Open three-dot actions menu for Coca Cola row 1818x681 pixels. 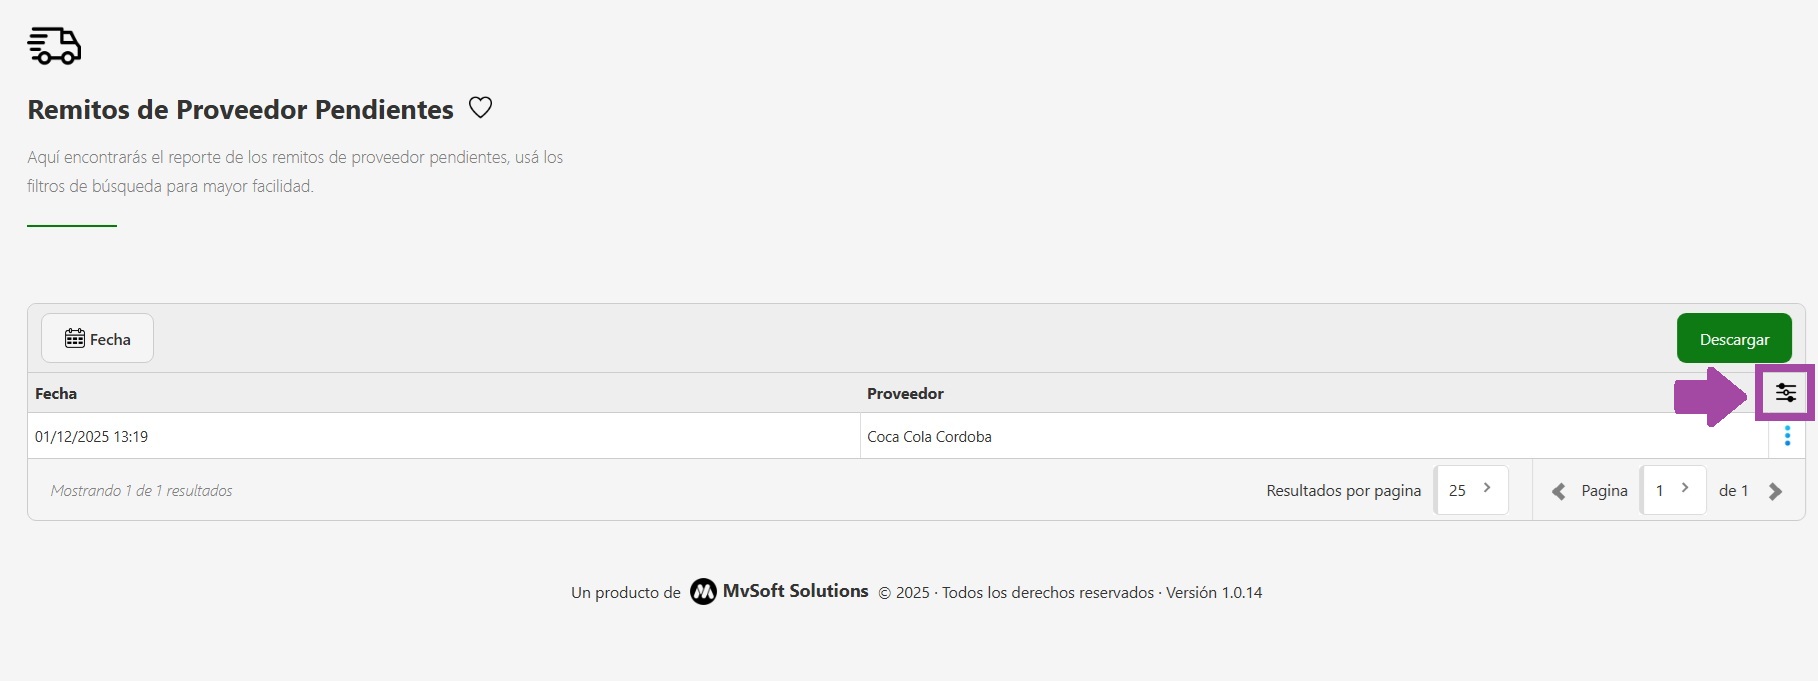(1787, 436)
